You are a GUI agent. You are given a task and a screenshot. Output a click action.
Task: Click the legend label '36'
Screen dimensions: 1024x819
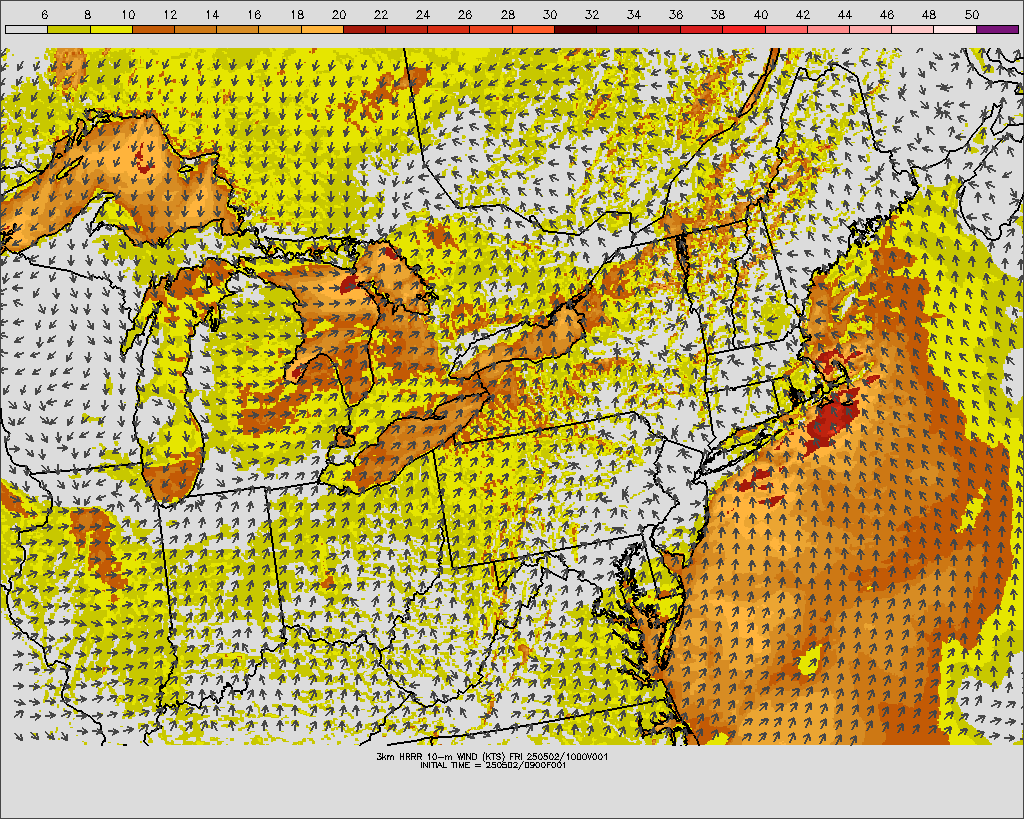click(676, 14)
